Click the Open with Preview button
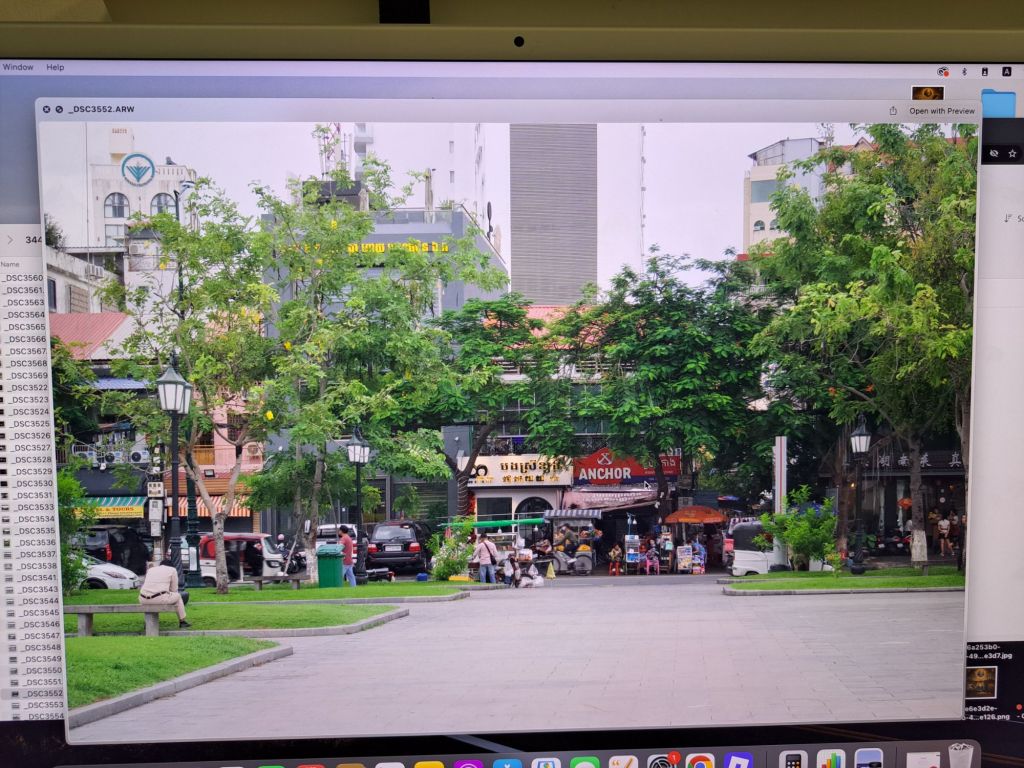 (x=941, y=111)
